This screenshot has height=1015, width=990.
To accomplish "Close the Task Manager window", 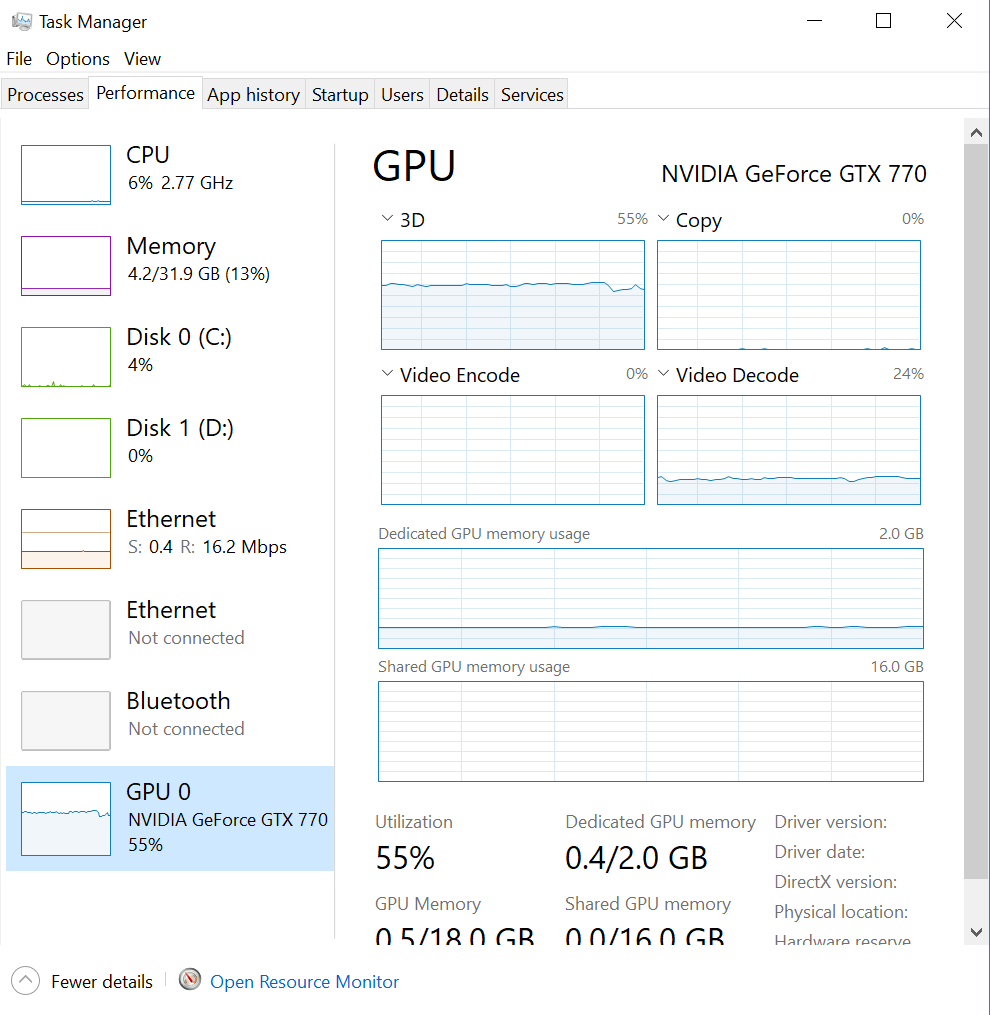I will pyautogui.click(x=954, y=21).
